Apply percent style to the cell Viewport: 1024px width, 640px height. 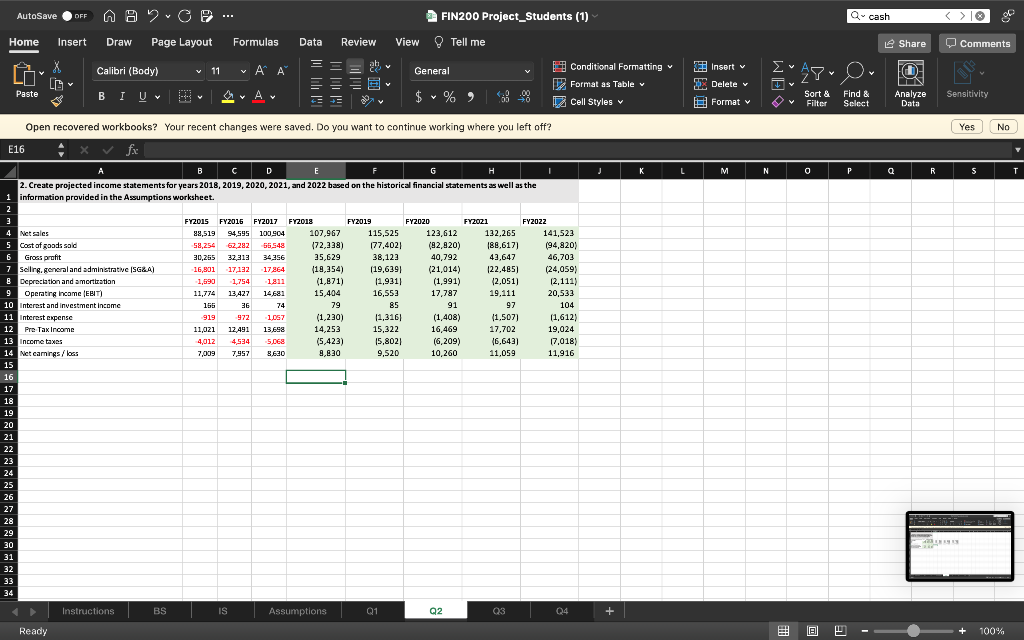pos(451,97)
